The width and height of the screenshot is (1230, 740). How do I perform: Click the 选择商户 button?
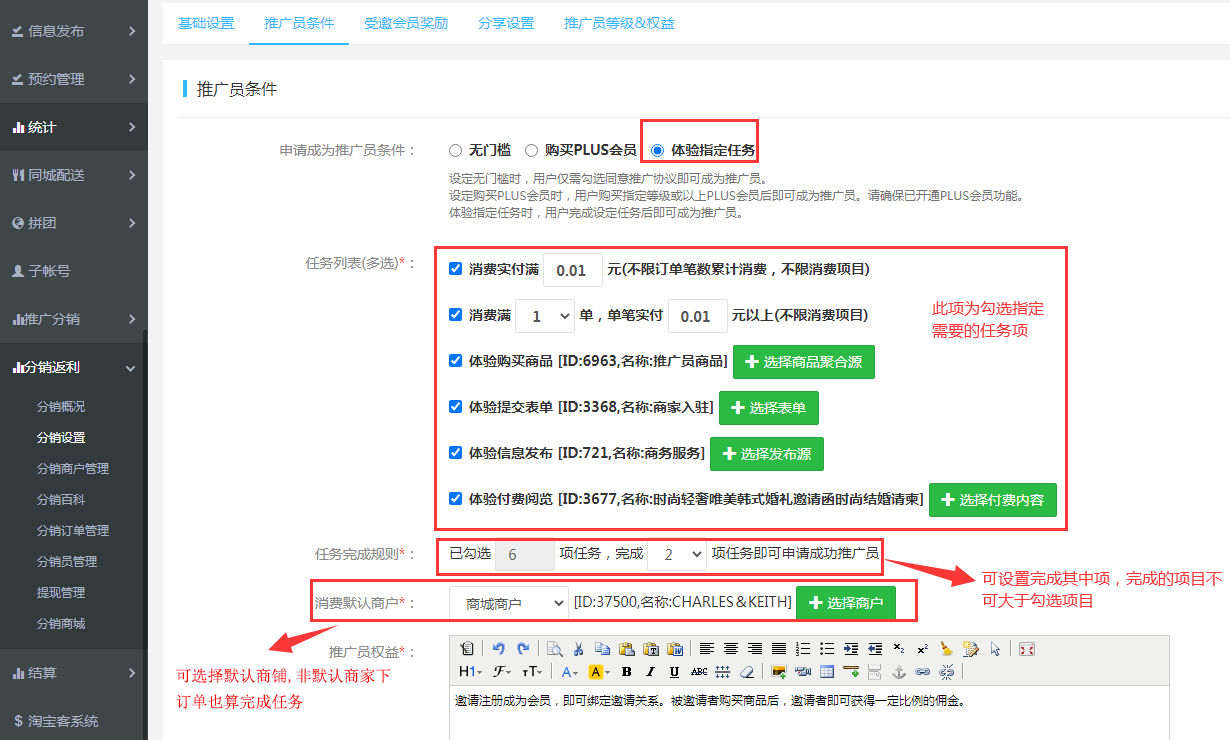(x=845, y=603)
